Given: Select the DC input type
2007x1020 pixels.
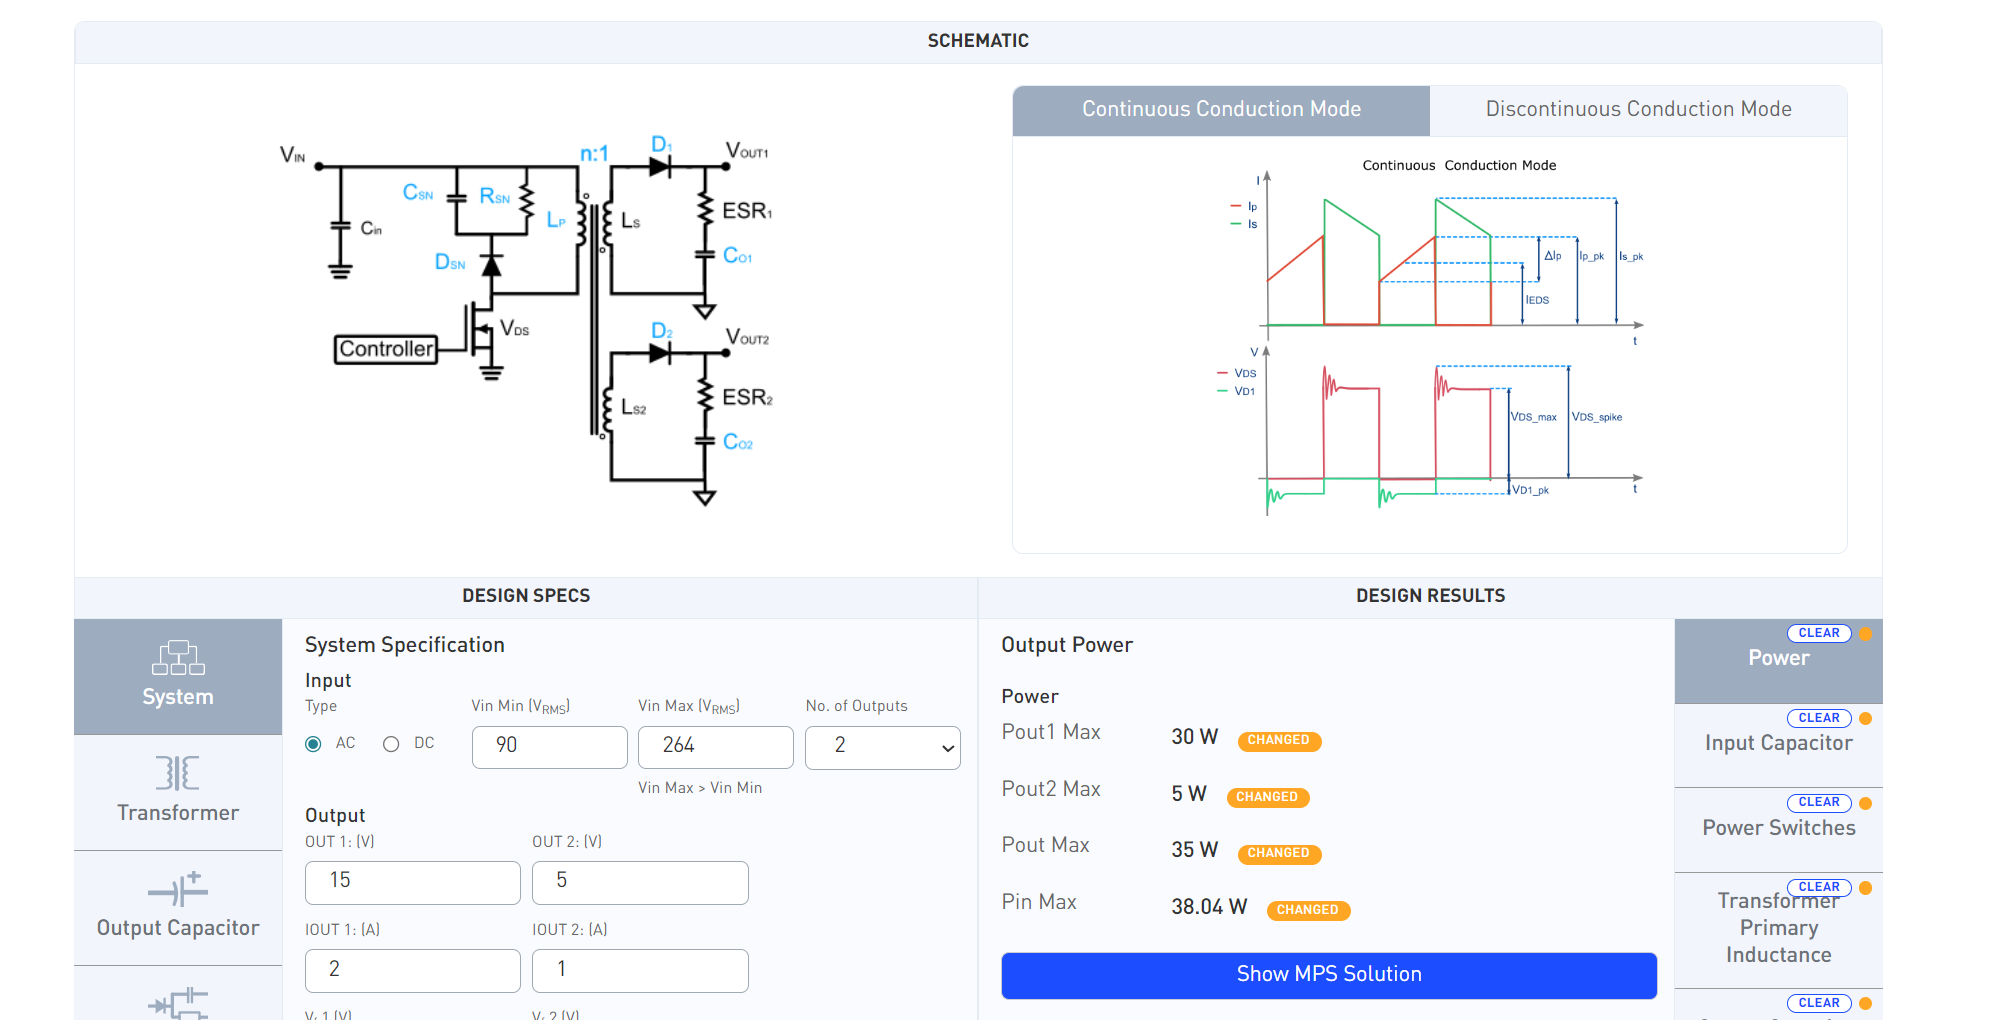Looking at the screenshot, I should tap(391, 744).
